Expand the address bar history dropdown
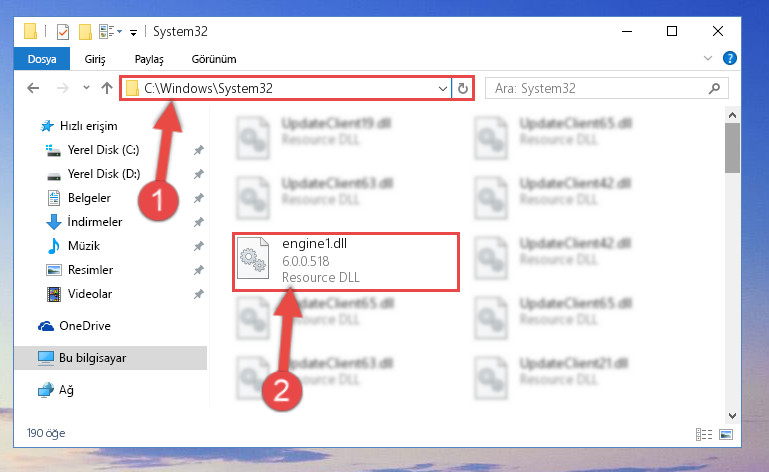The width and height of the screenshot is (769, 472). (x=442, y=89)
